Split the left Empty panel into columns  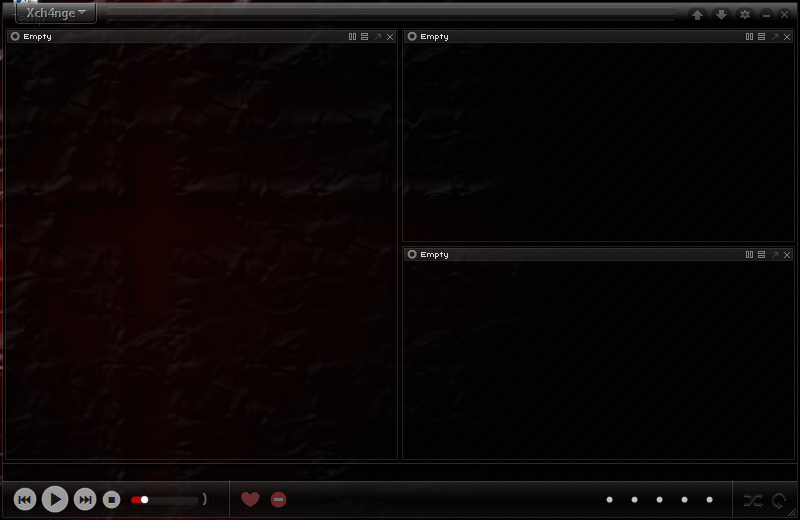tap(352, 37)
